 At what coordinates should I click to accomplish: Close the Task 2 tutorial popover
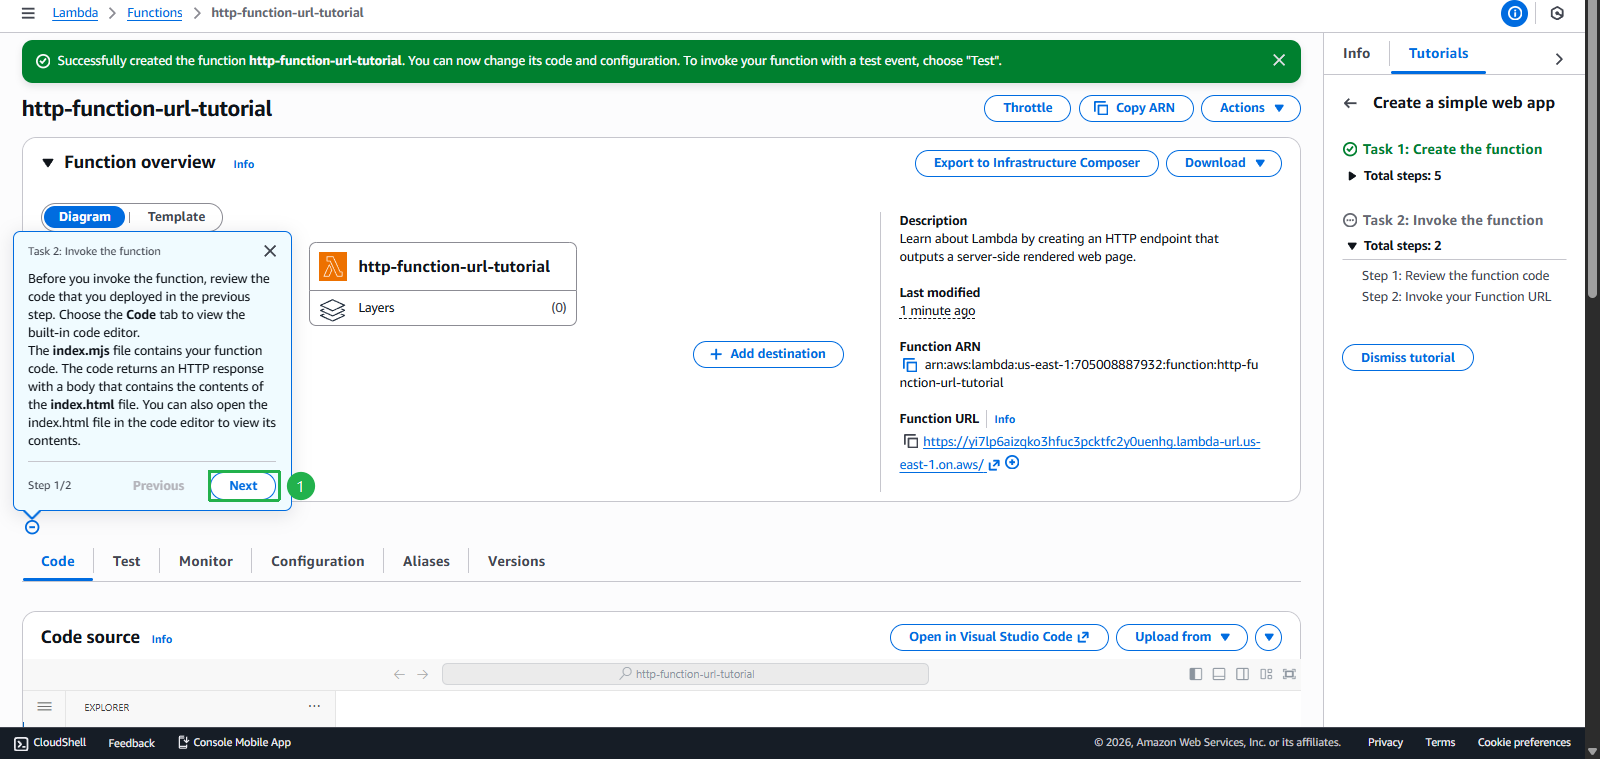point(270,251)
